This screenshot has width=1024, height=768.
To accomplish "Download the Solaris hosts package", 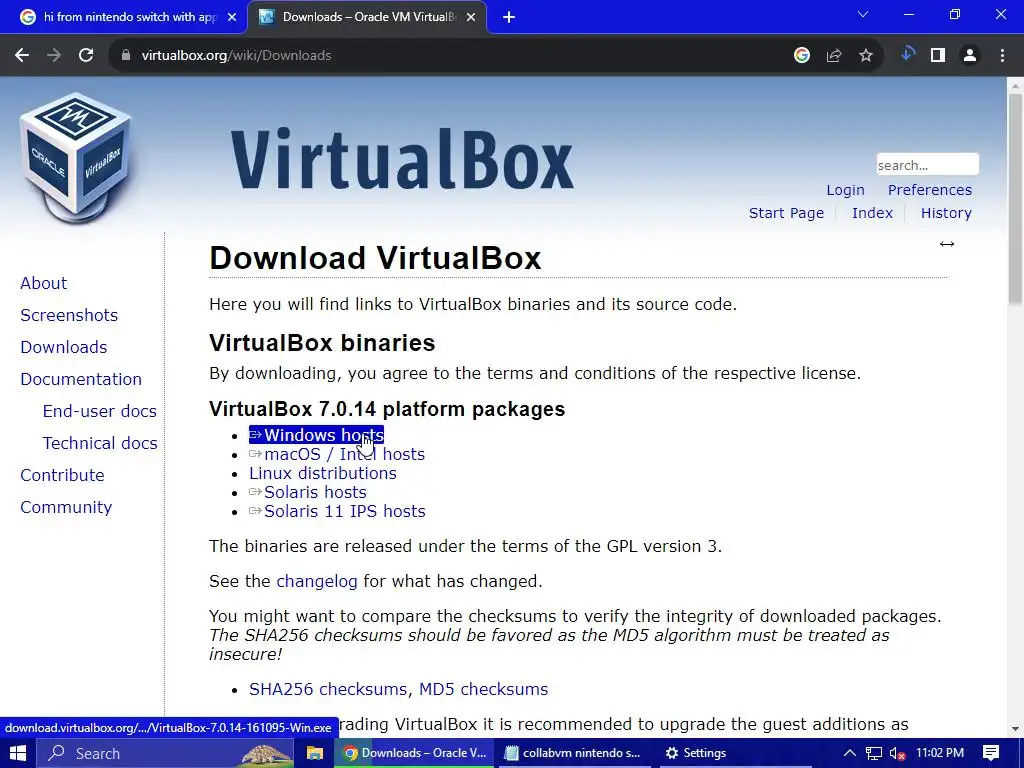I will [x=308, y=492].
